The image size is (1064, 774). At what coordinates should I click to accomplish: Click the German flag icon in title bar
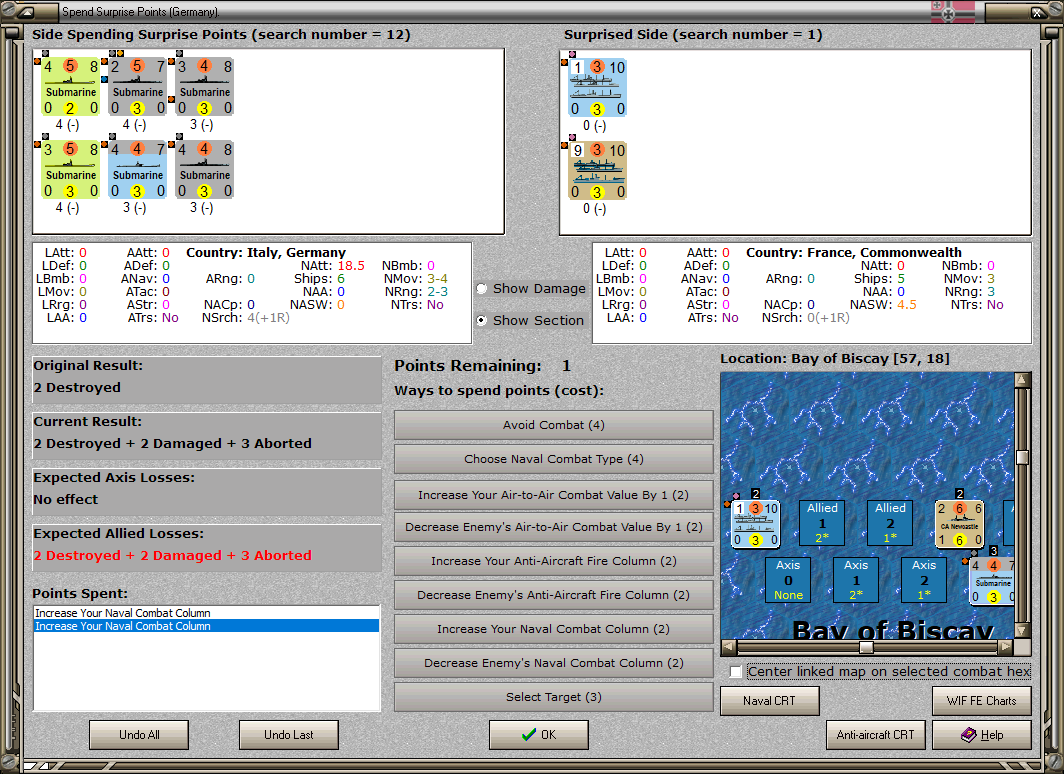tap(953, 12)
